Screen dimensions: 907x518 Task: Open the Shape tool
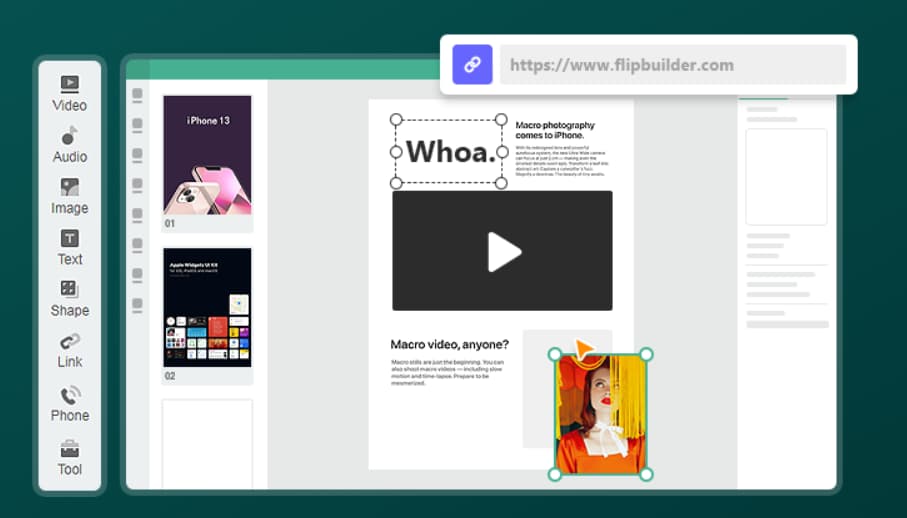click(x=69, y=298)
